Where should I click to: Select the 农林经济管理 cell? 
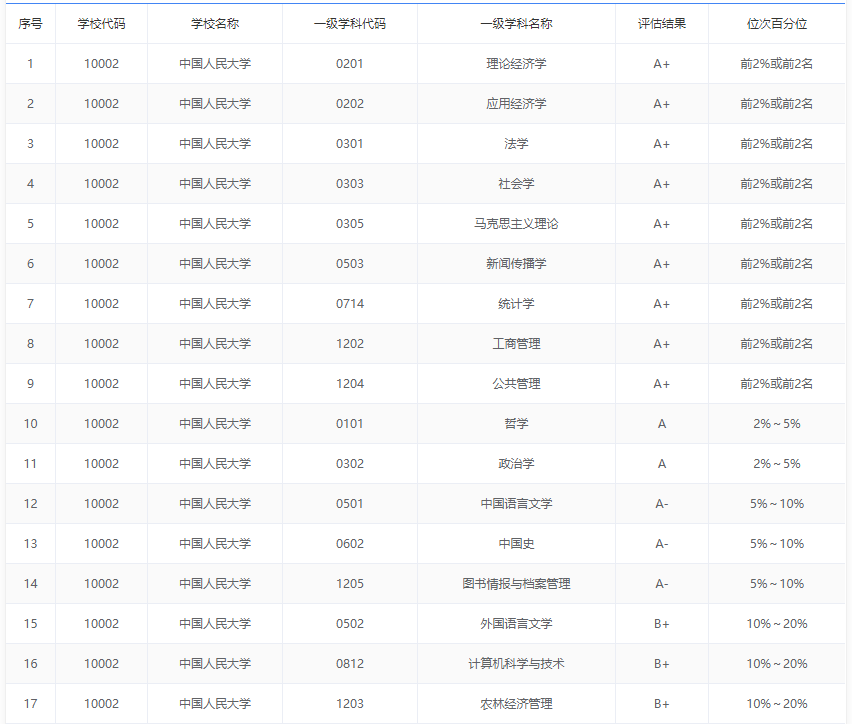click(516, 703)
